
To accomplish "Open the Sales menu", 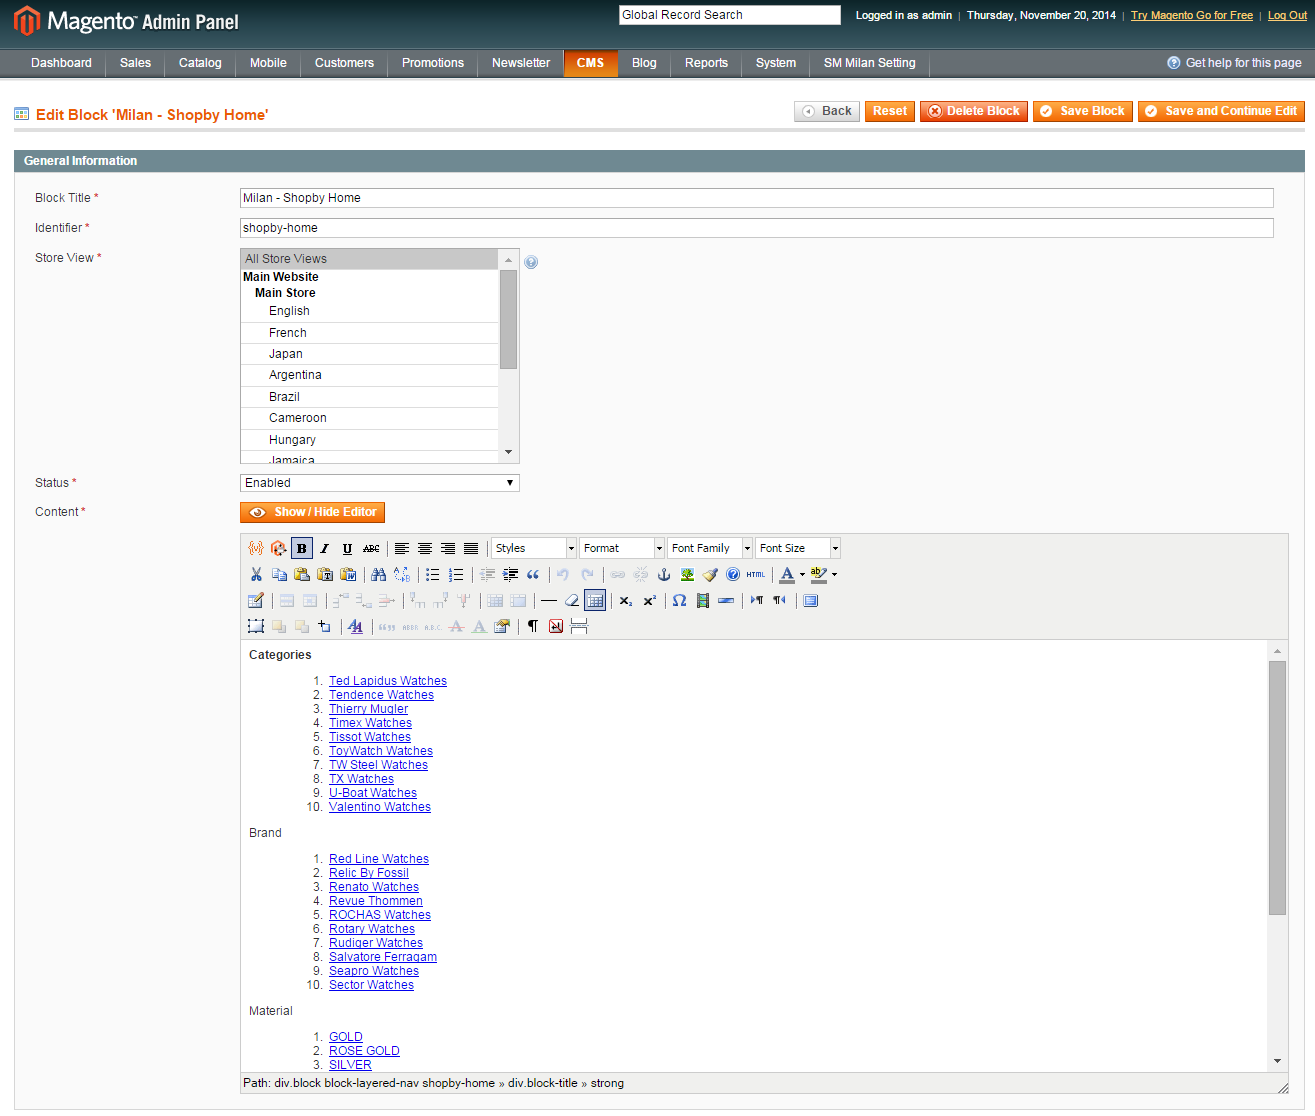I will coord(135,63).
